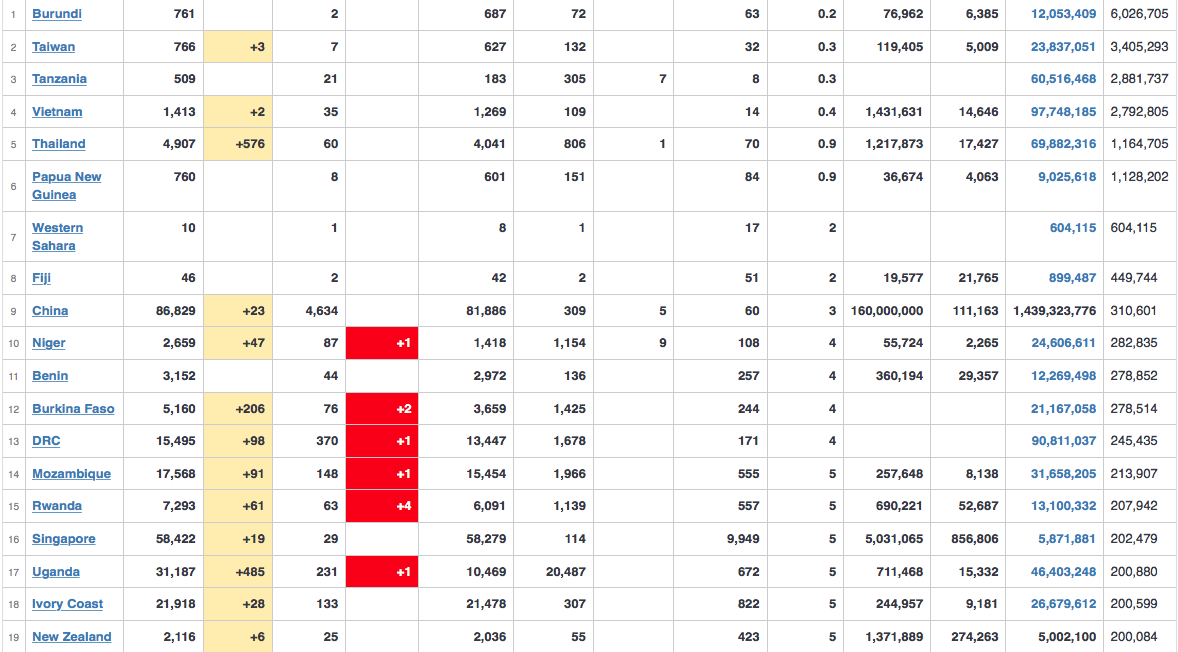Open the Singapore country link
The image size is (1178, 652).
coord(64,539)
